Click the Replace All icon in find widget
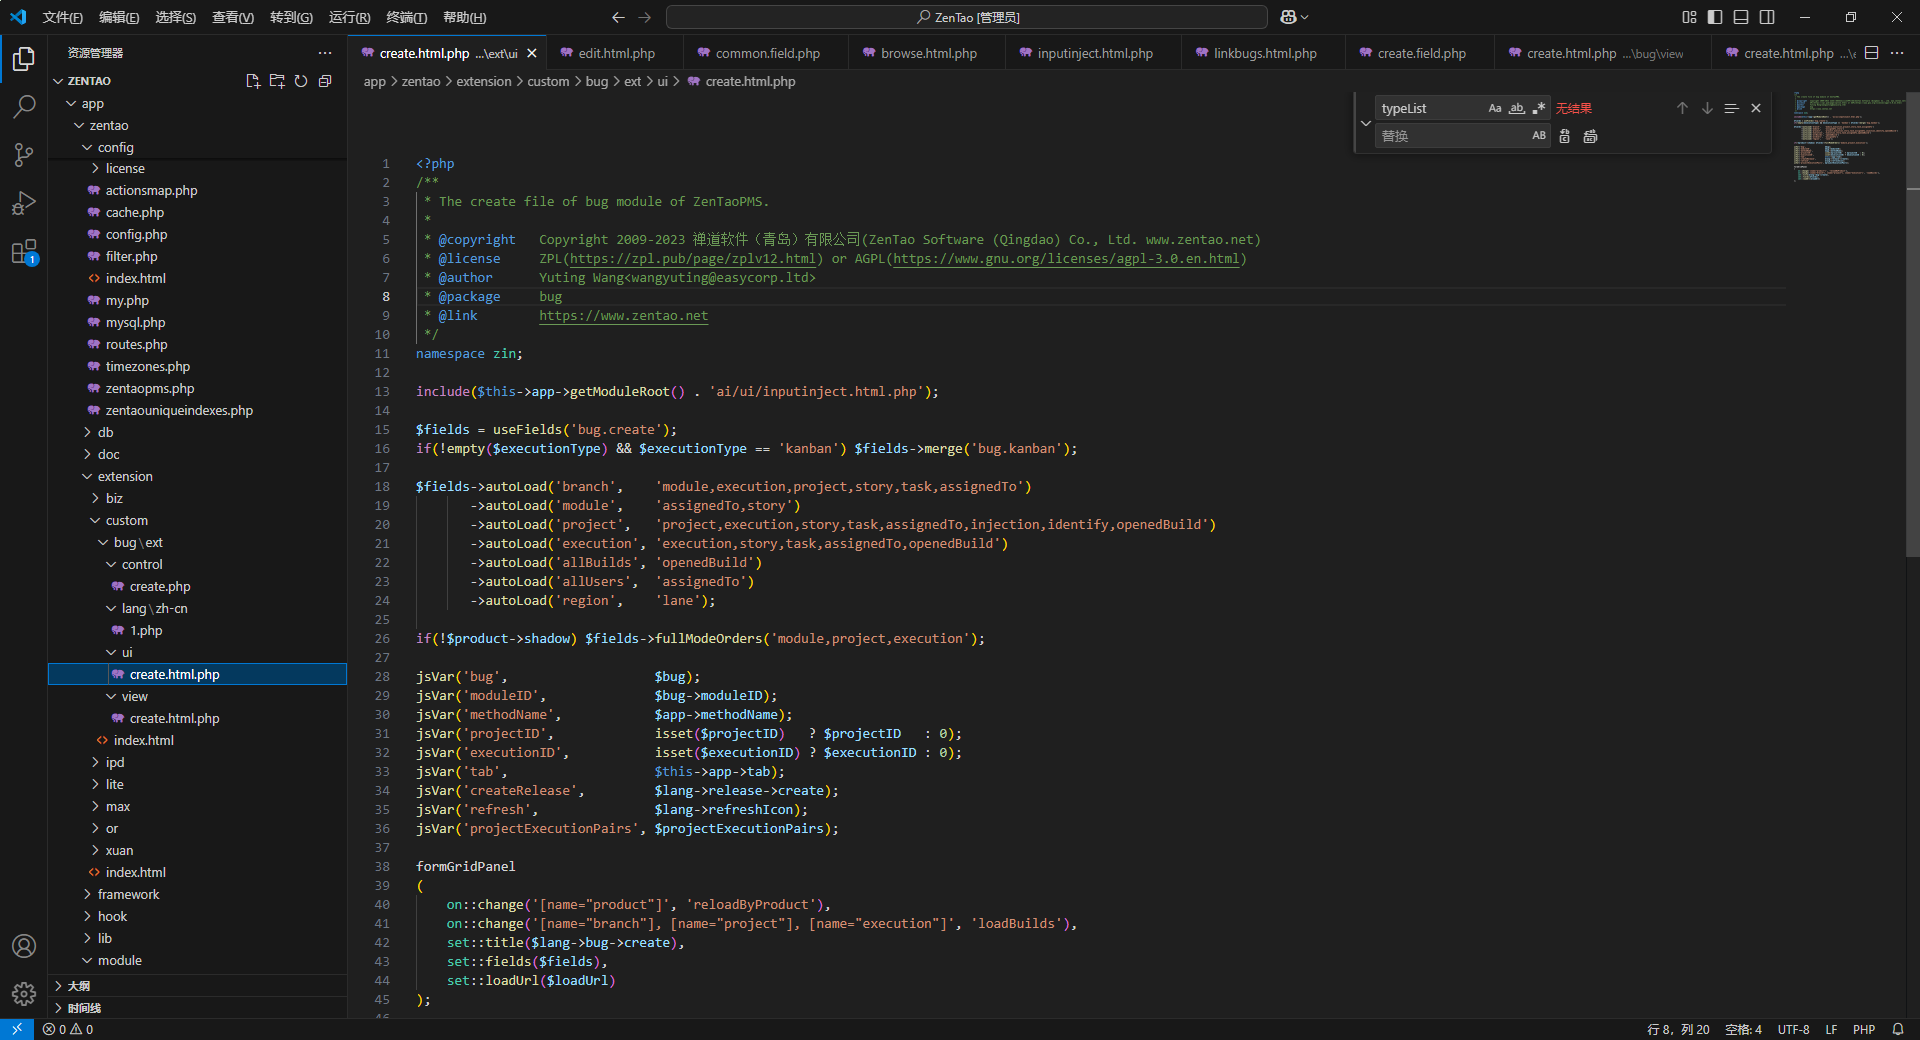 (1590, 136)
